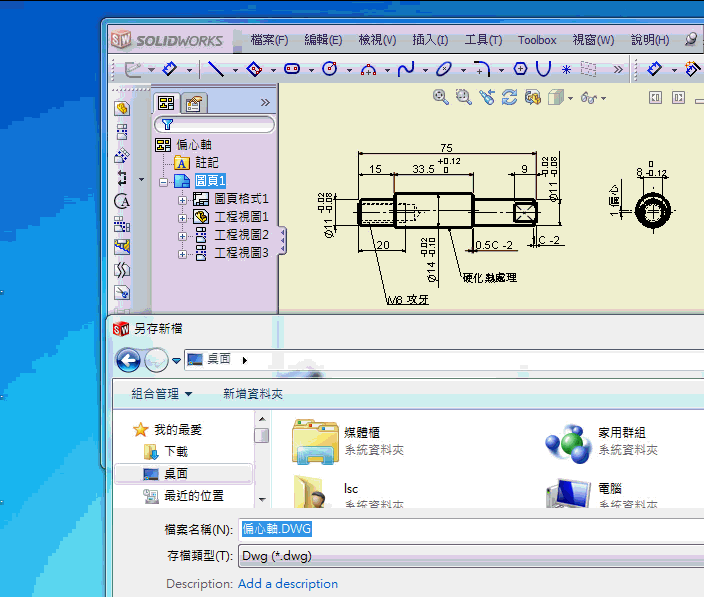Viewport: 704px width, 597px height.
Task: Open the 編輯(E) menu
Action: 323,40
